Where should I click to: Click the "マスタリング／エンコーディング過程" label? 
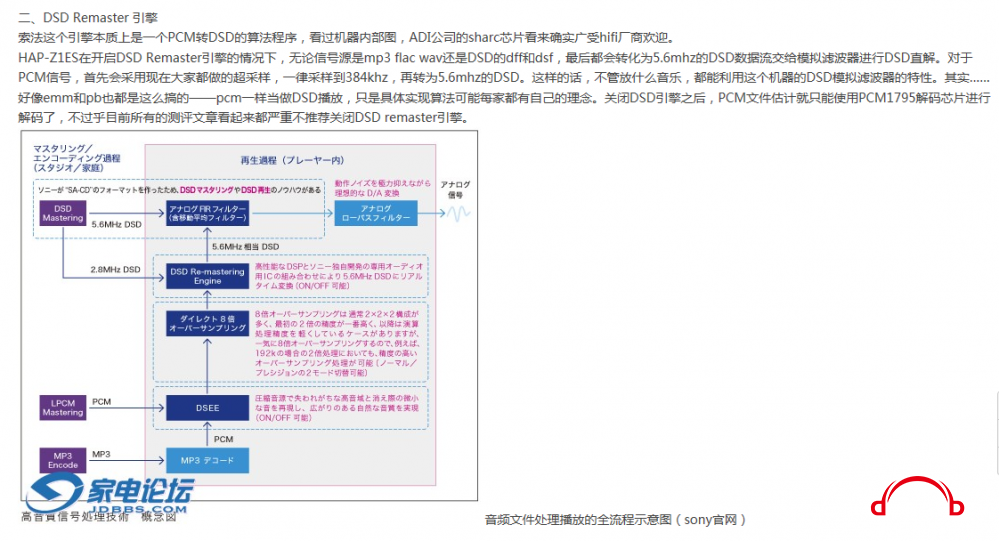tap(76, 158)
